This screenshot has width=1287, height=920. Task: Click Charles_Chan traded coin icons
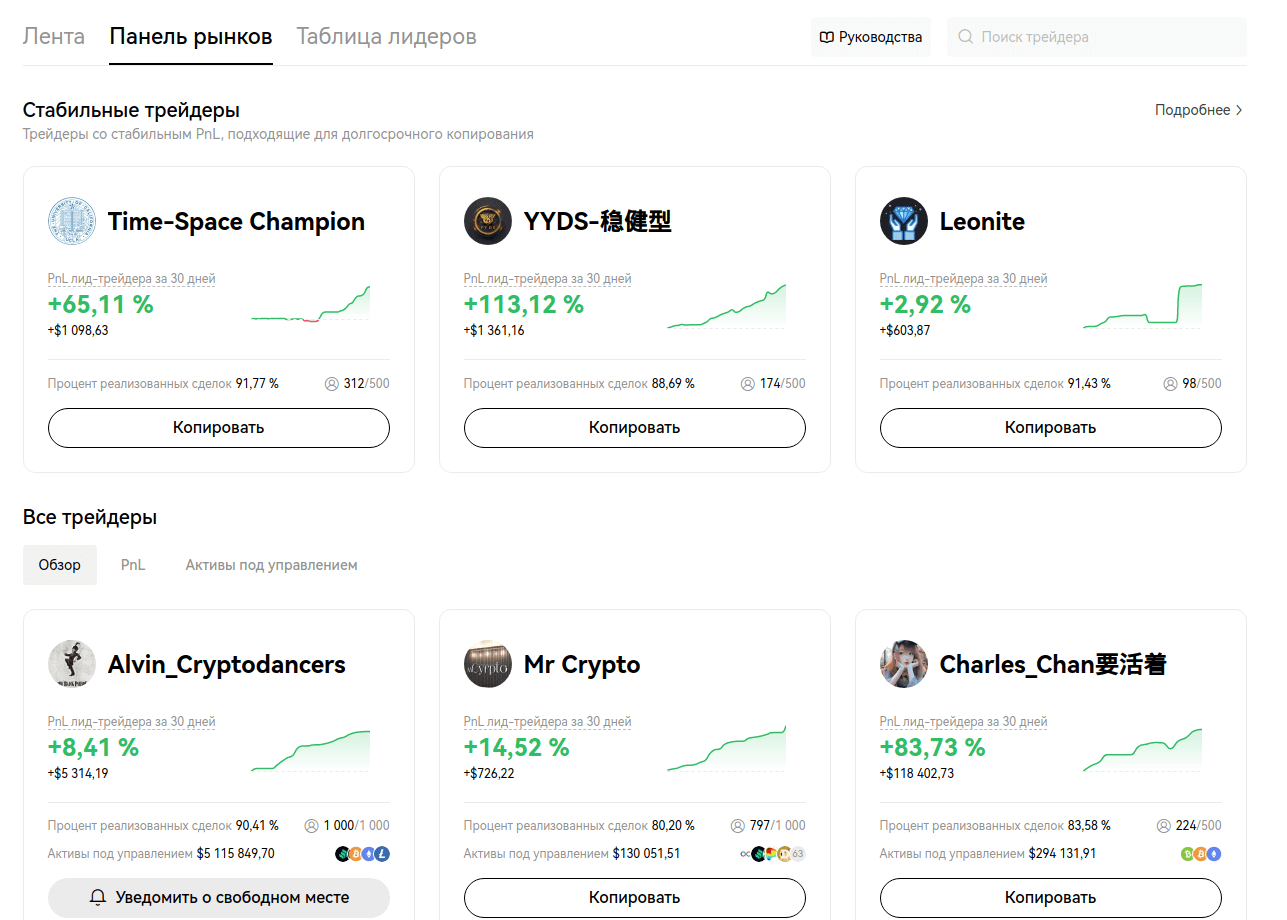(x=1201, y=854)
